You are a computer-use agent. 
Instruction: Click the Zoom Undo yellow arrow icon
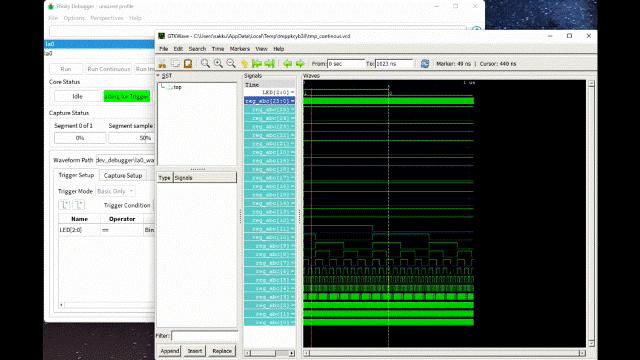tap(244, 64)
